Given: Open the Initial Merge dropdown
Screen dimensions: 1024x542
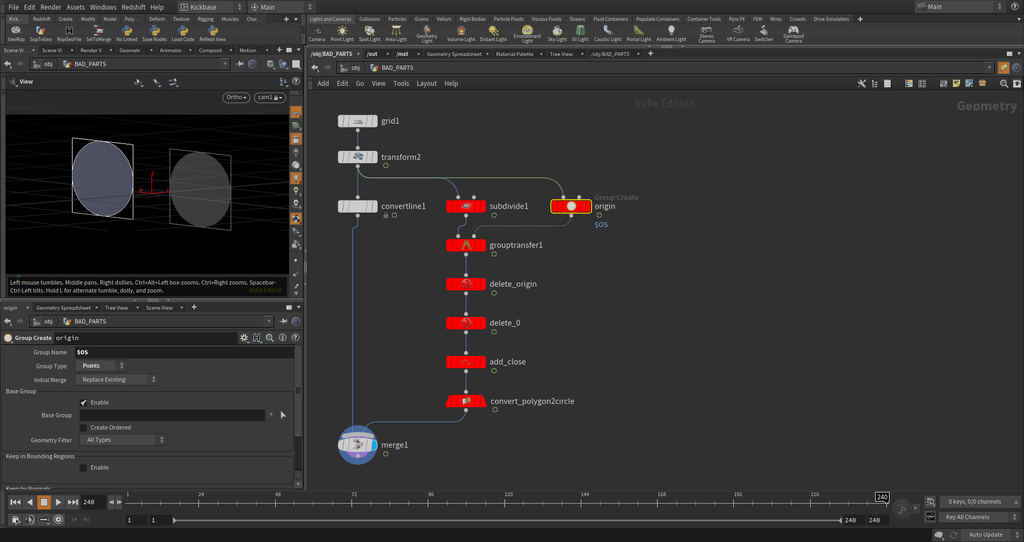Looking at the screenshot, I should [x=117, y=379].
